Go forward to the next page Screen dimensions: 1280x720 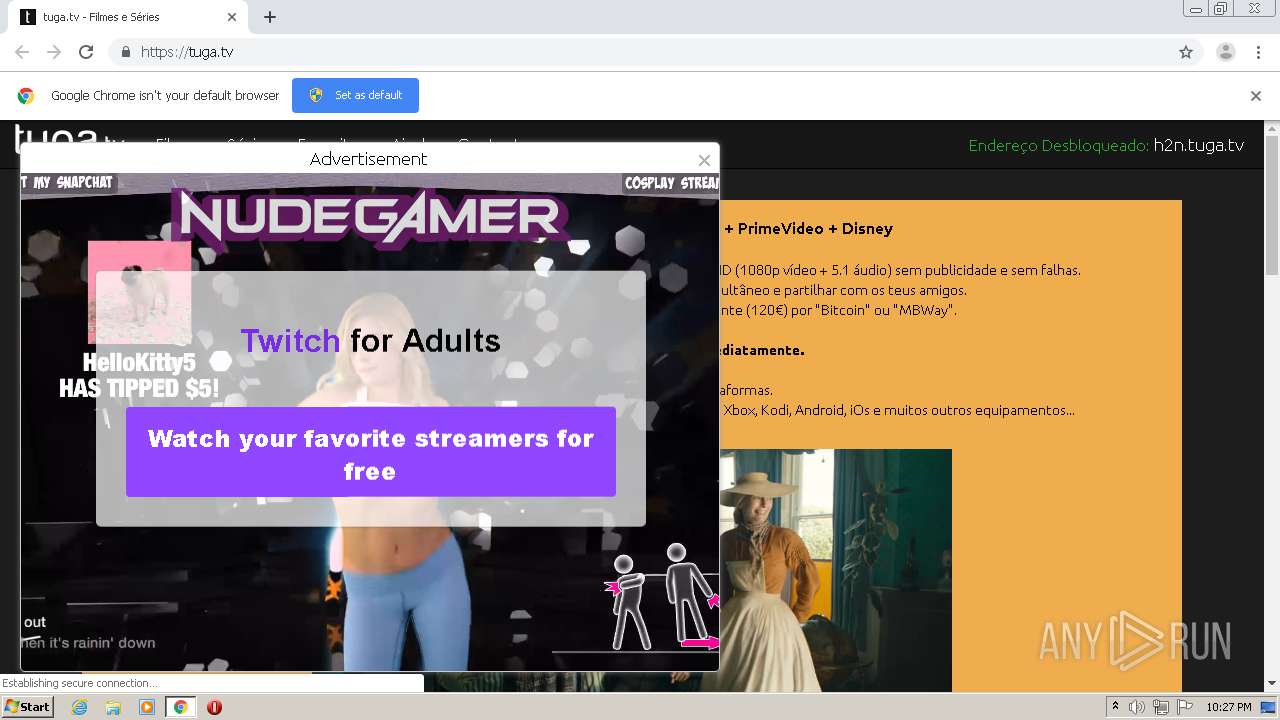pos(54,52)
